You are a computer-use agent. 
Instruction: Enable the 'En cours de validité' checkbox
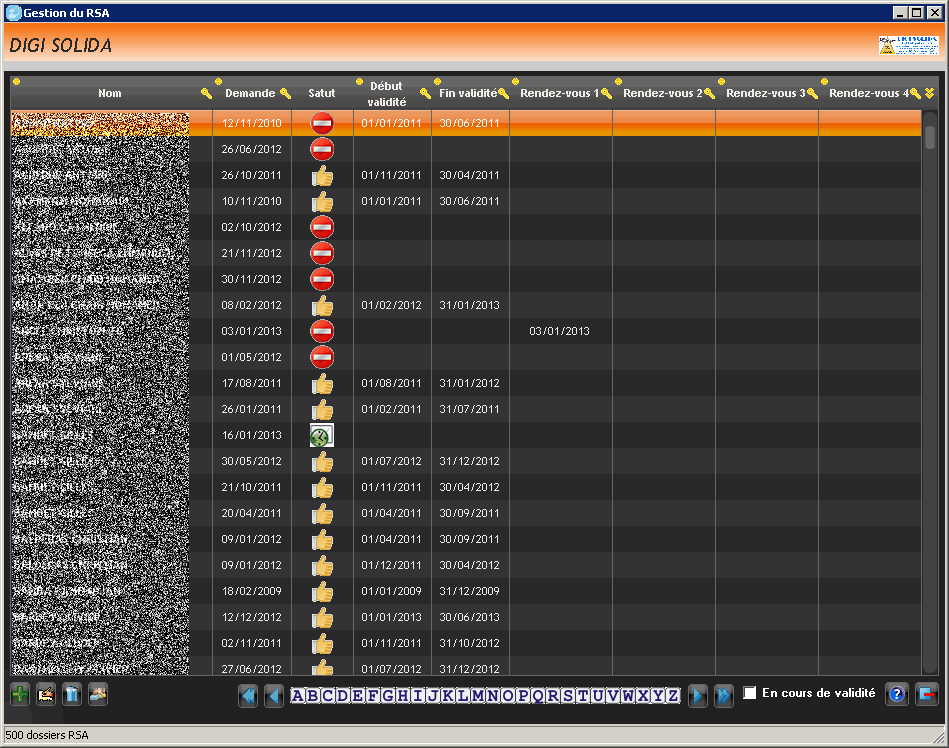tap(750, 693)
